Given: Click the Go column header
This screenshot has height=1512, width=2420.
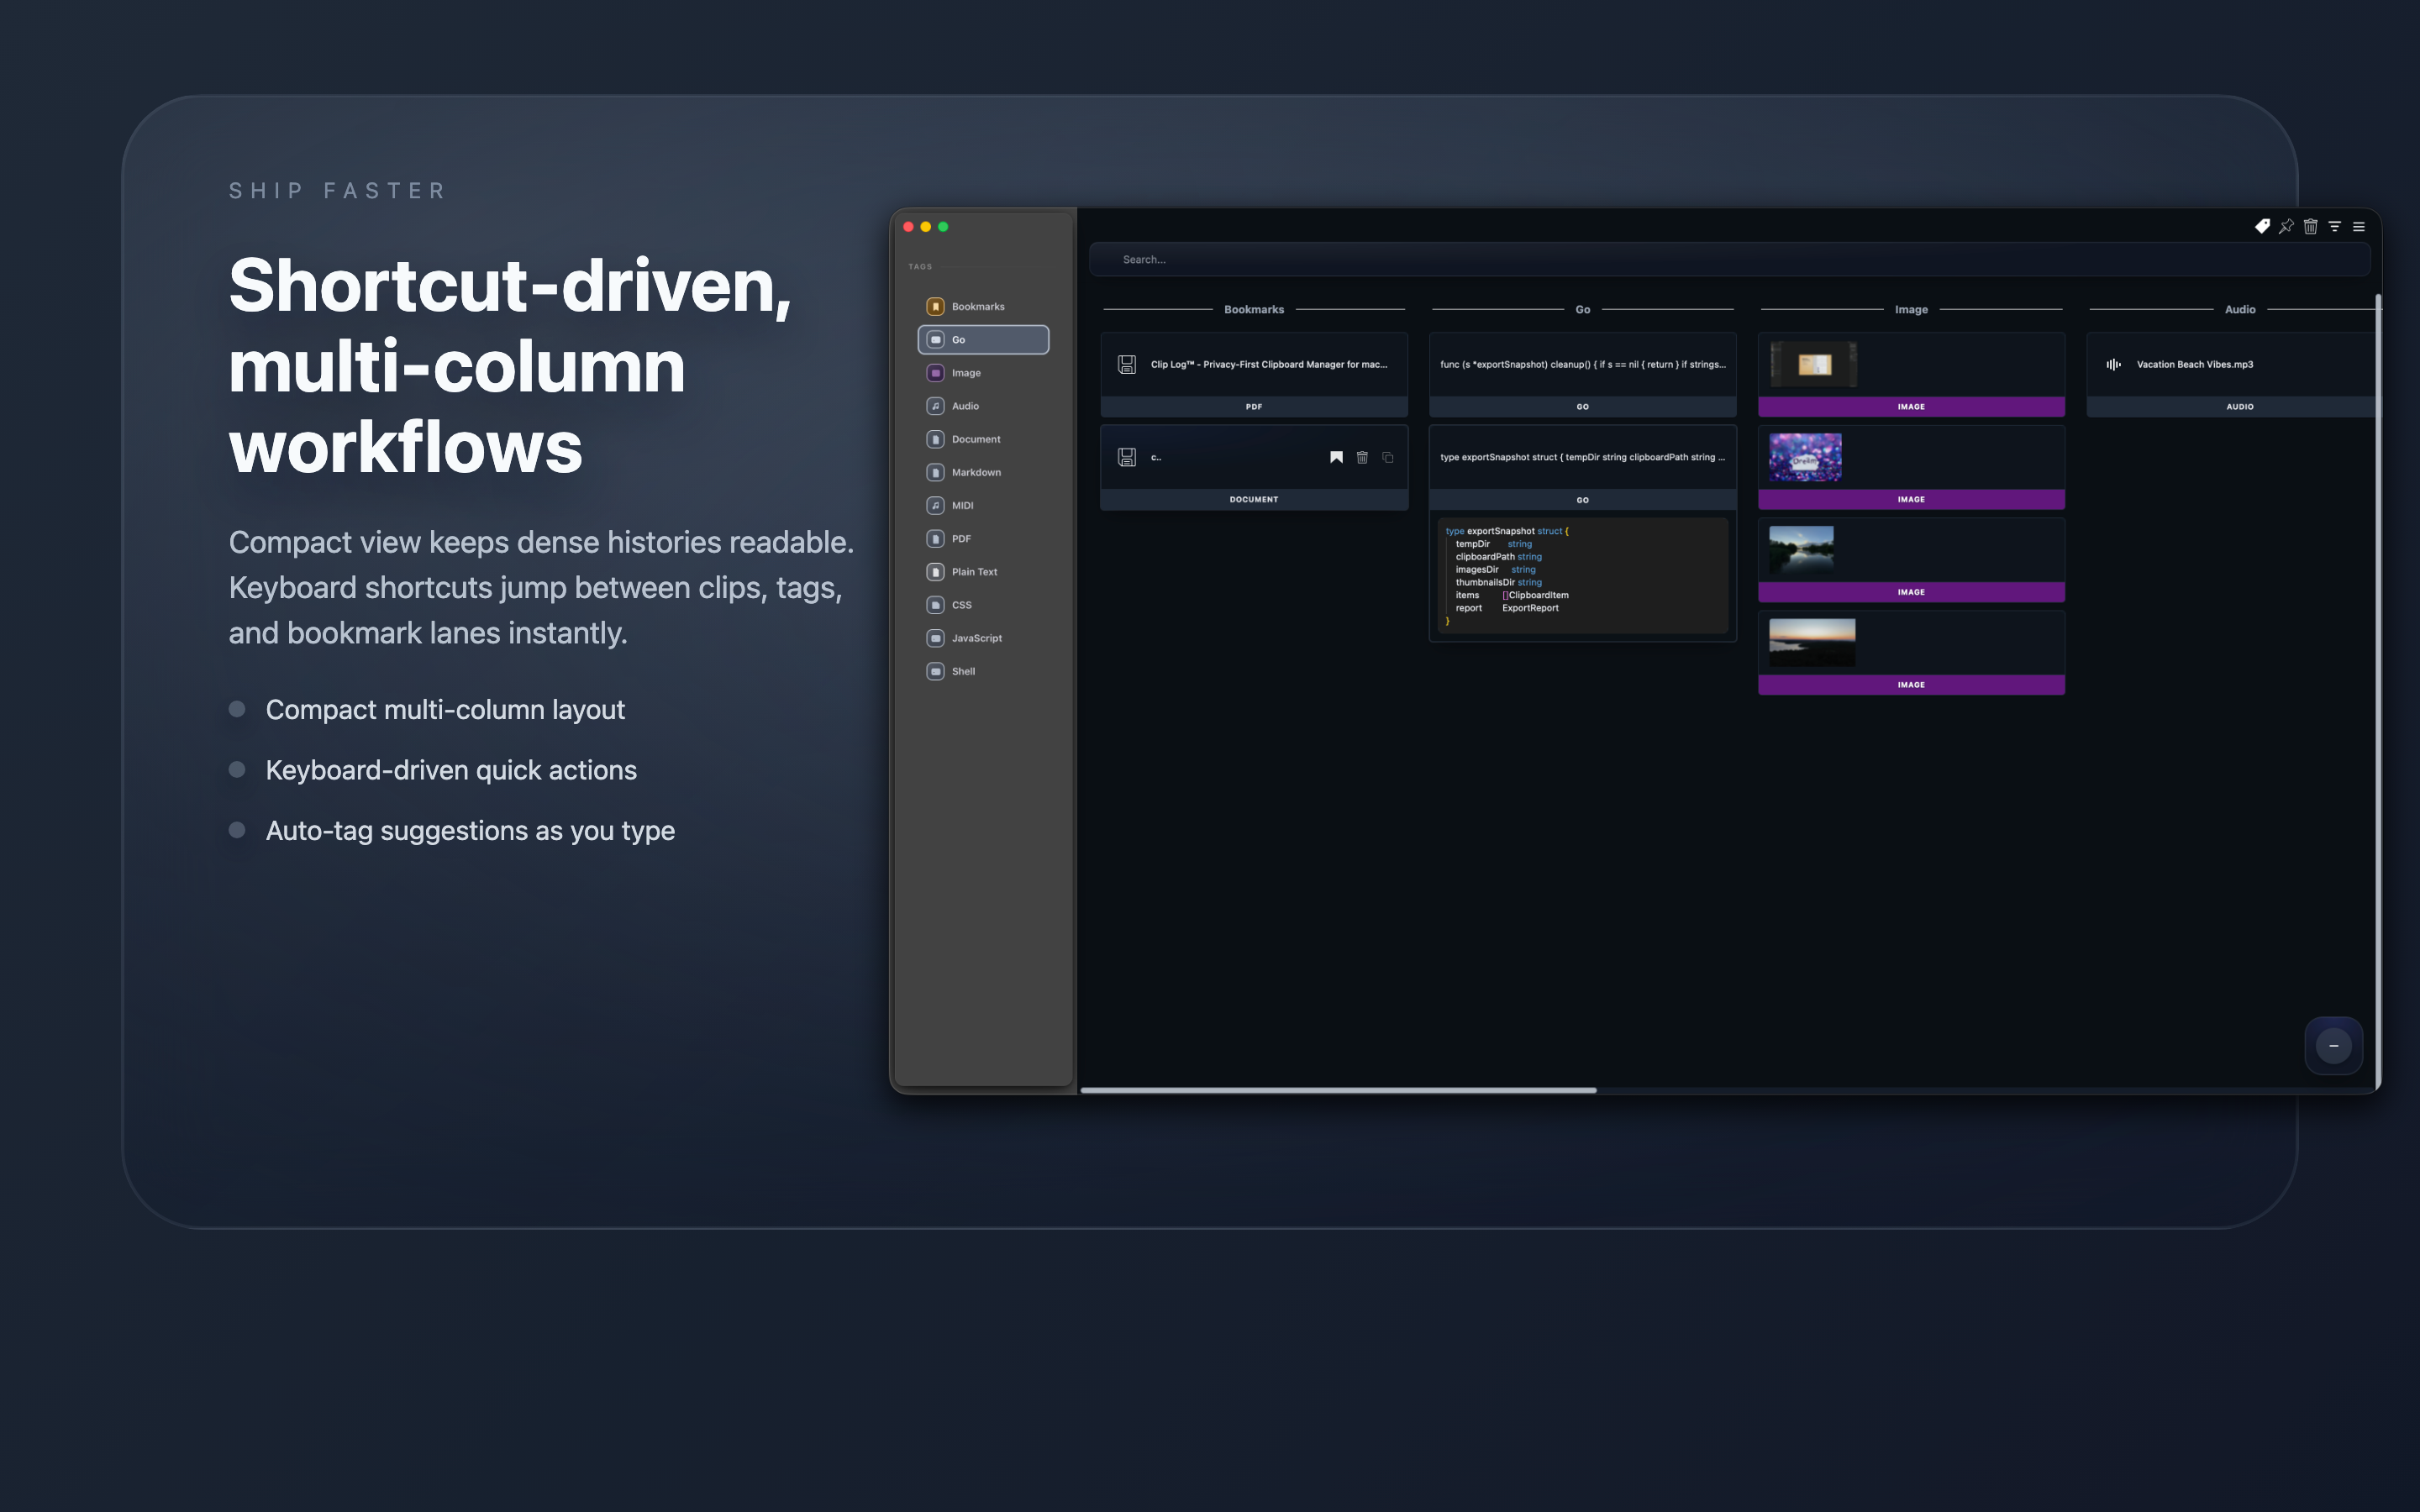Looking at the screenshot, I should tap(1582, 310).
